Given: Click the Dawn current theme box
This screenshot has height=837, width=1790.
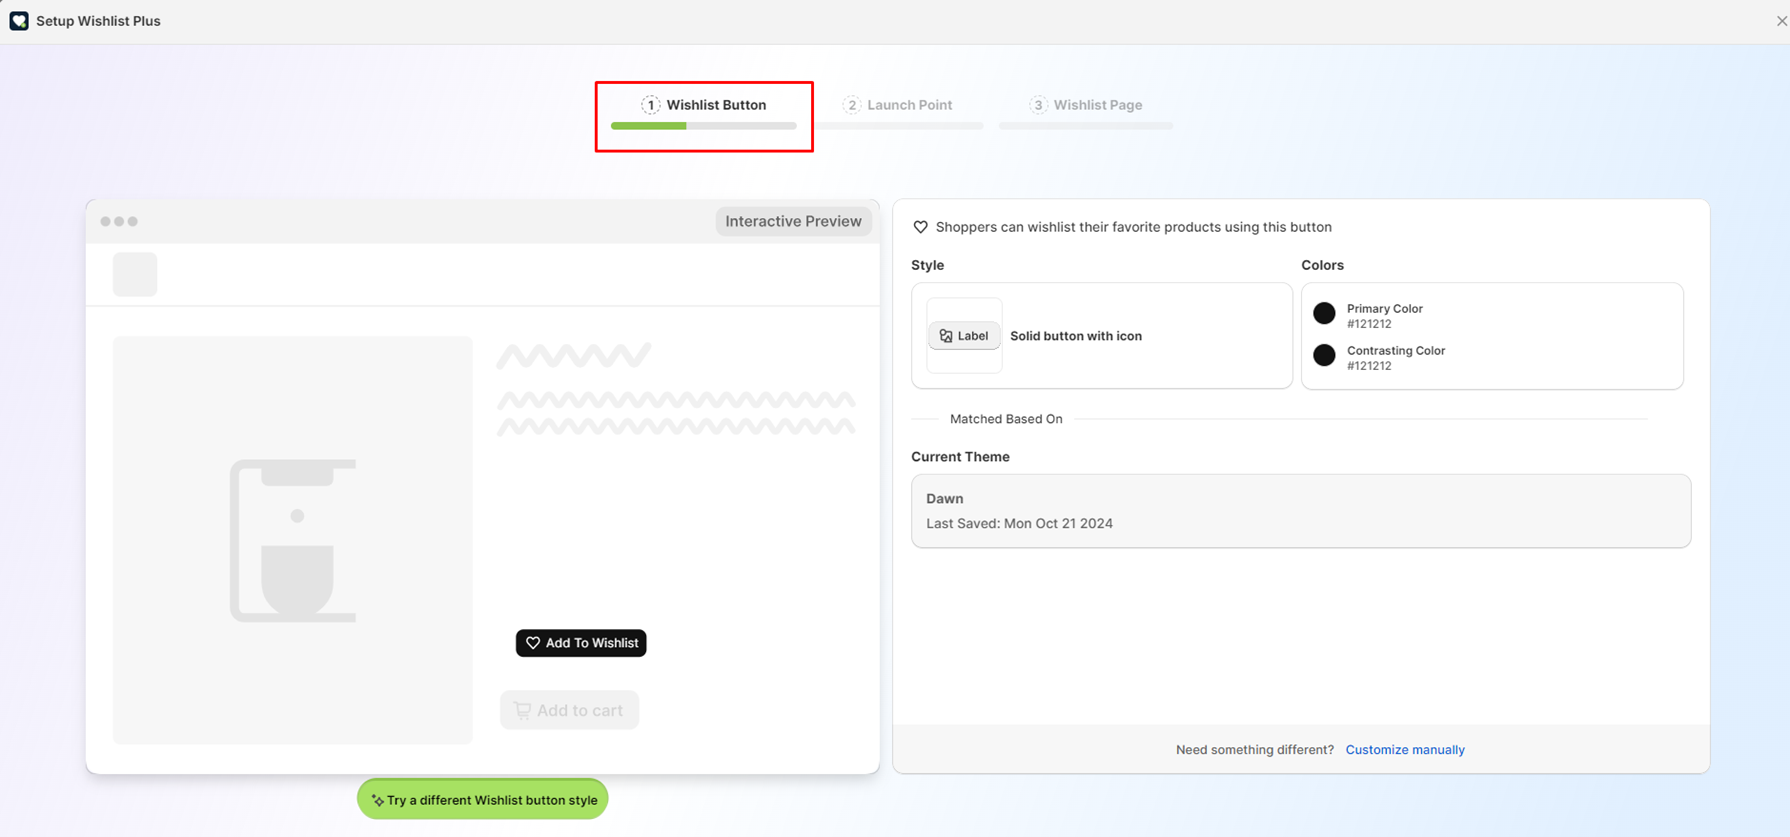Looking at the screenshot, I should coord(1300,511).
